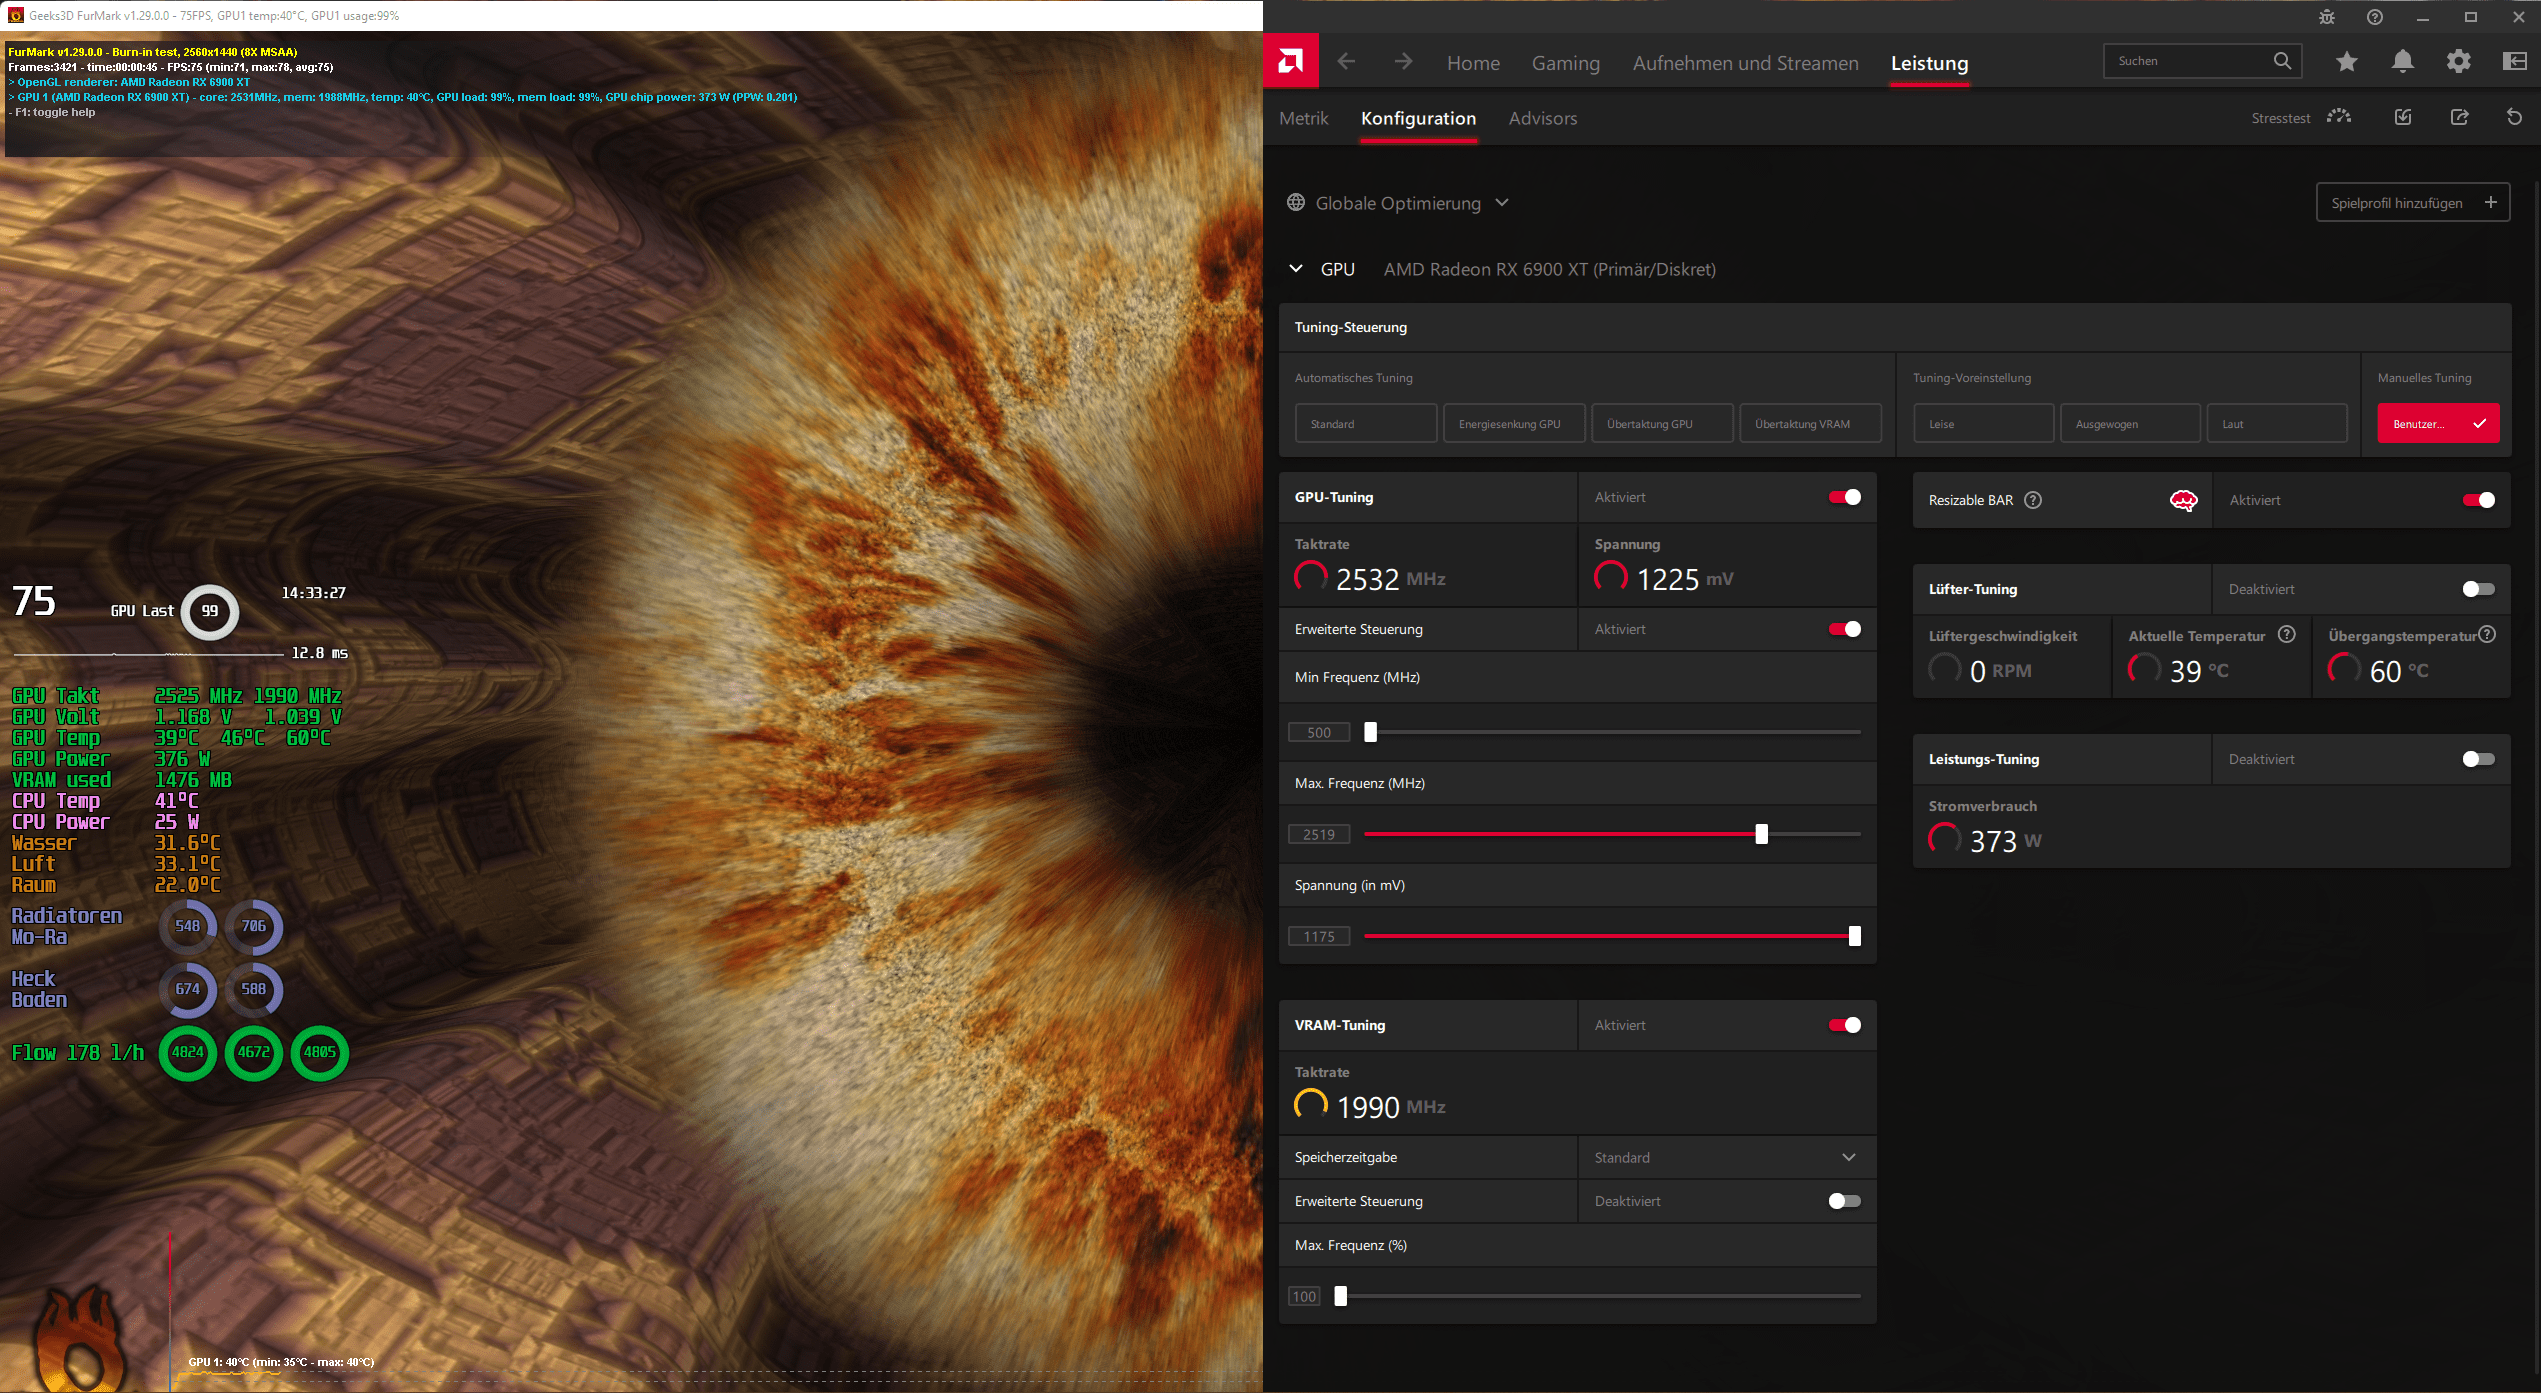Screen dimensions: 2541x1393
Task: Open favorites star icon
Action: click(x=2346, y=62)
